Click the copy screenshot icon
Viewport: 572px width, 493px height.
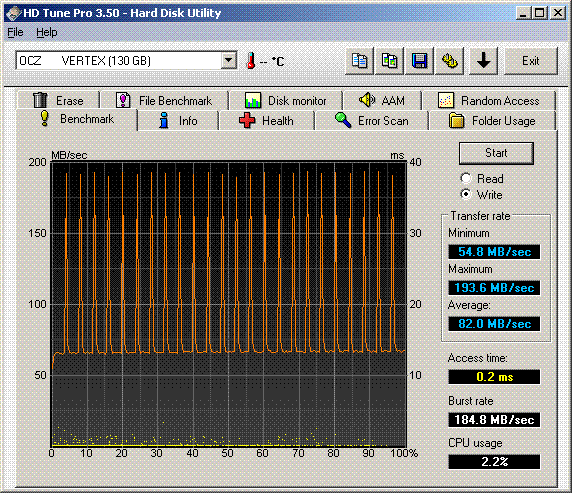click(x=389, y=61)
